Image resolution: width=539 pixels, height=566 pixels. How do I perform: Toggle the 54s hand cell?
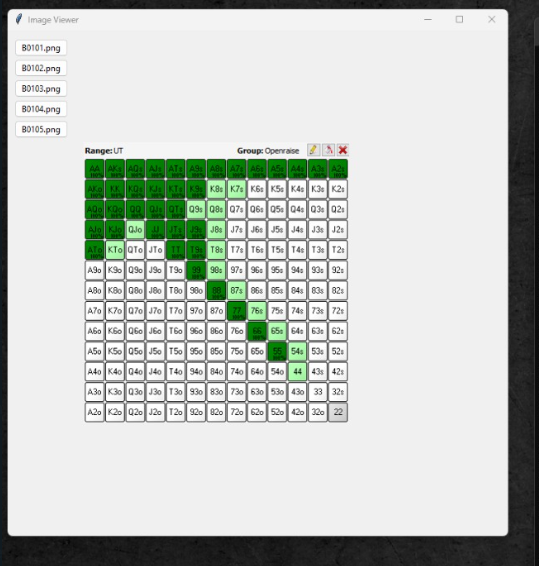coord(297,351)
